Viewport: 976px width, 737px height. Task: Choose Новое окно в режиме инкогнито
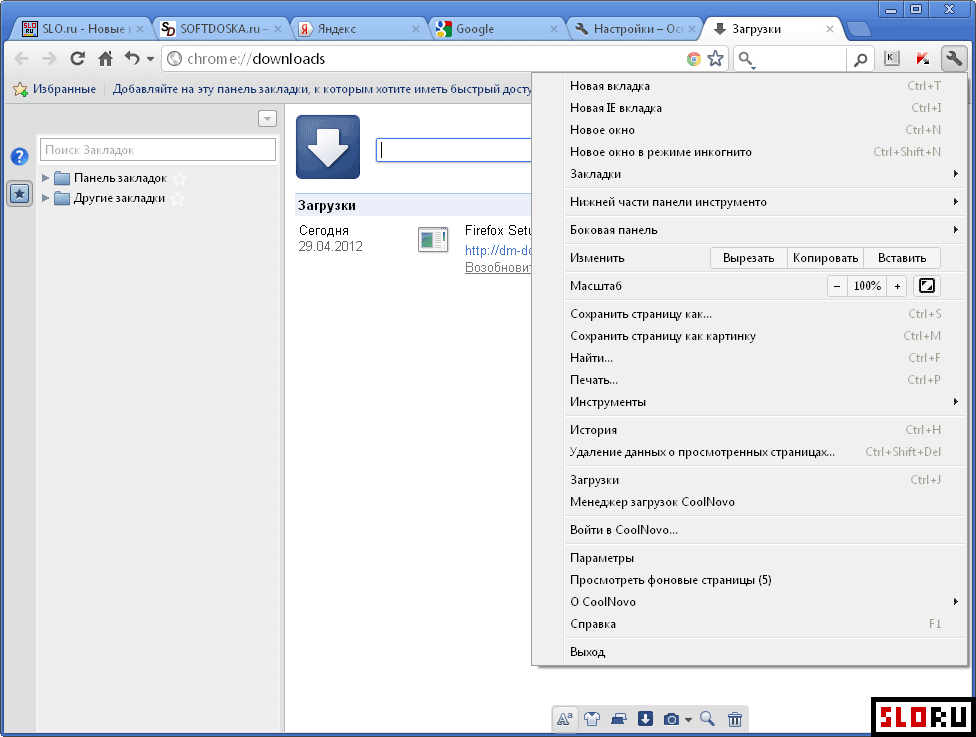click(766, 152)
